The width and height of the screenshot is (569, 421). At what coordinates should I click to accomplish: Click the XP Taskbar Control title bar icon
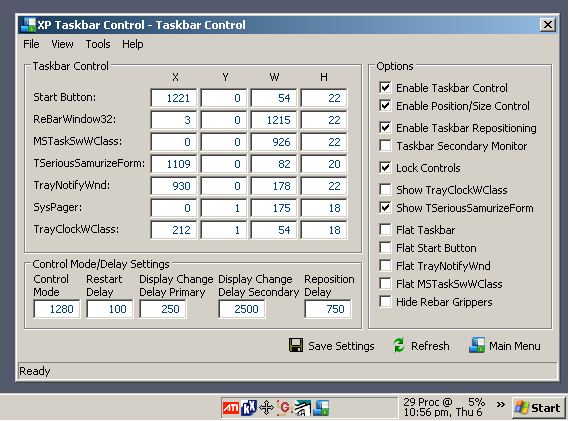(28, 25)
